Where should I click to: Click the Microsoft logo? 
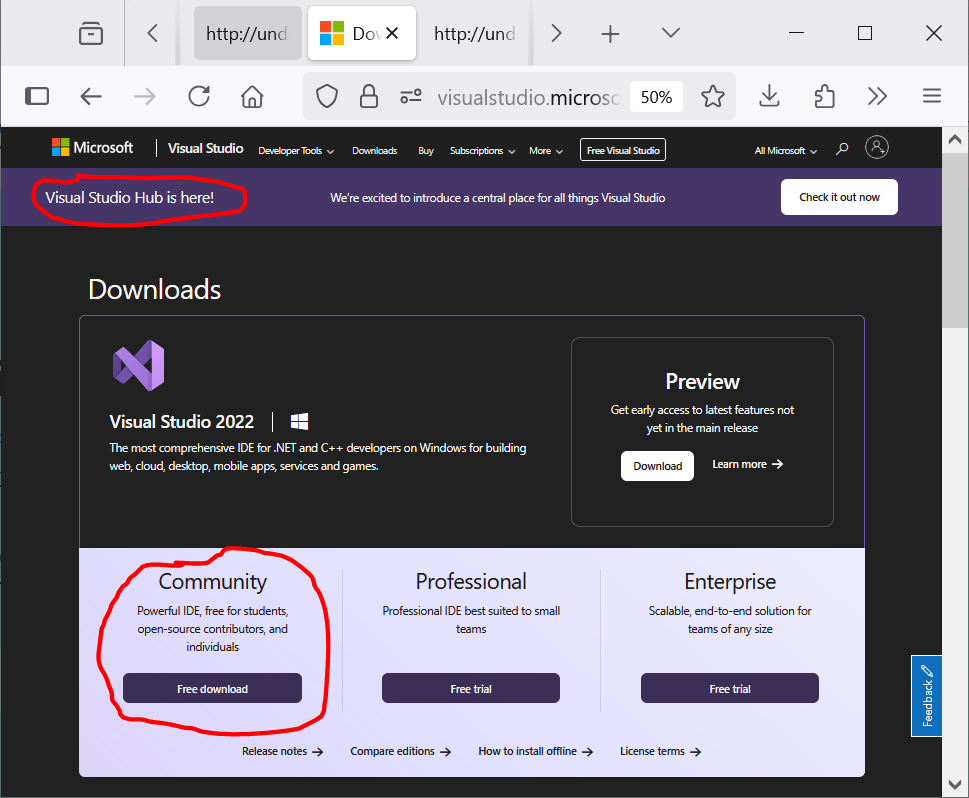92,147
